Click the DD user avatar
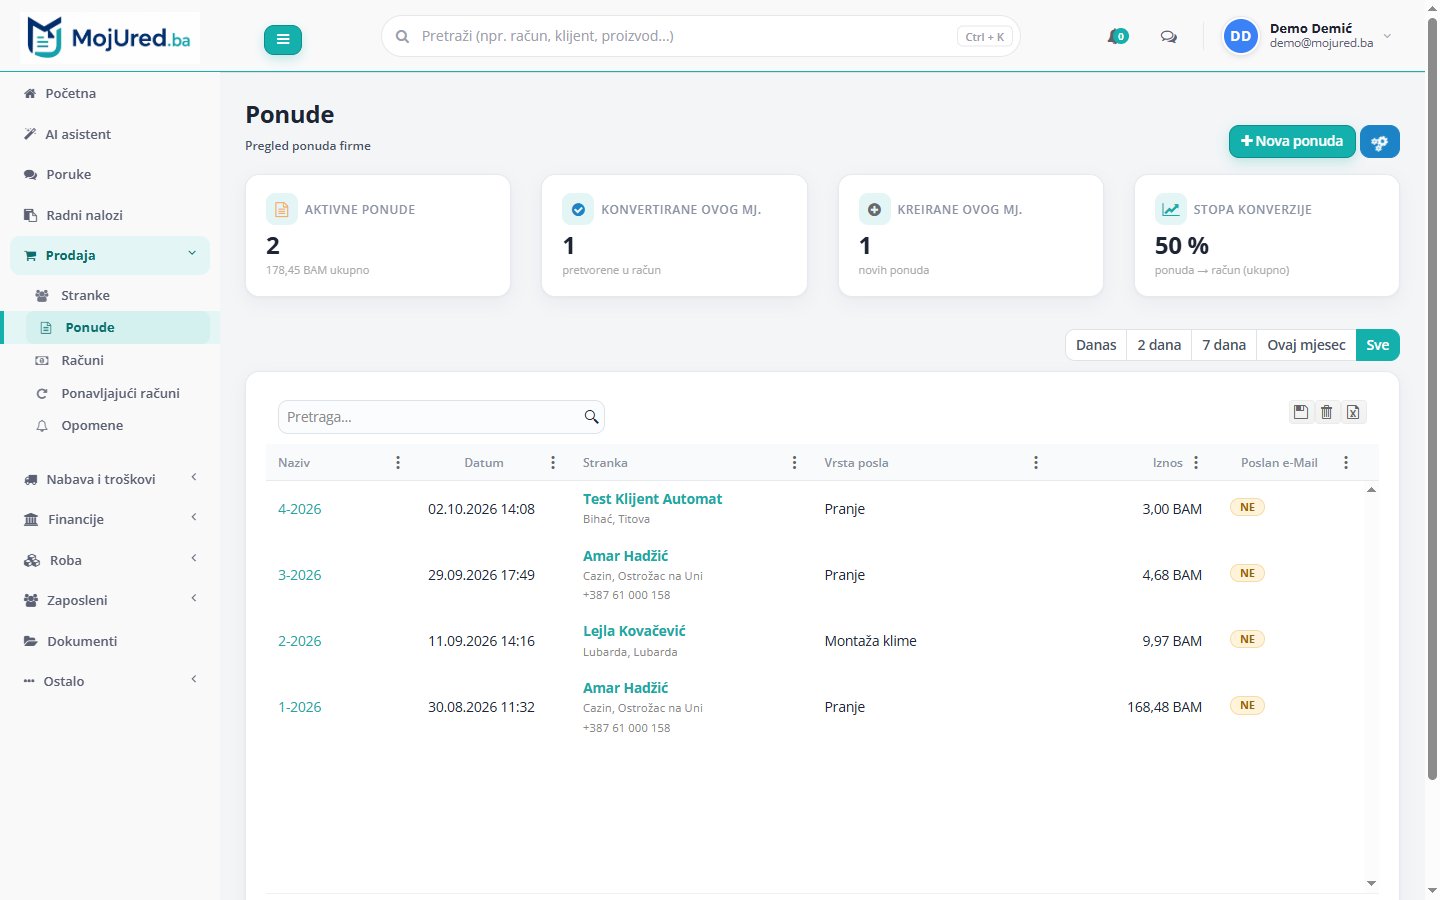 pos(1241,36)
